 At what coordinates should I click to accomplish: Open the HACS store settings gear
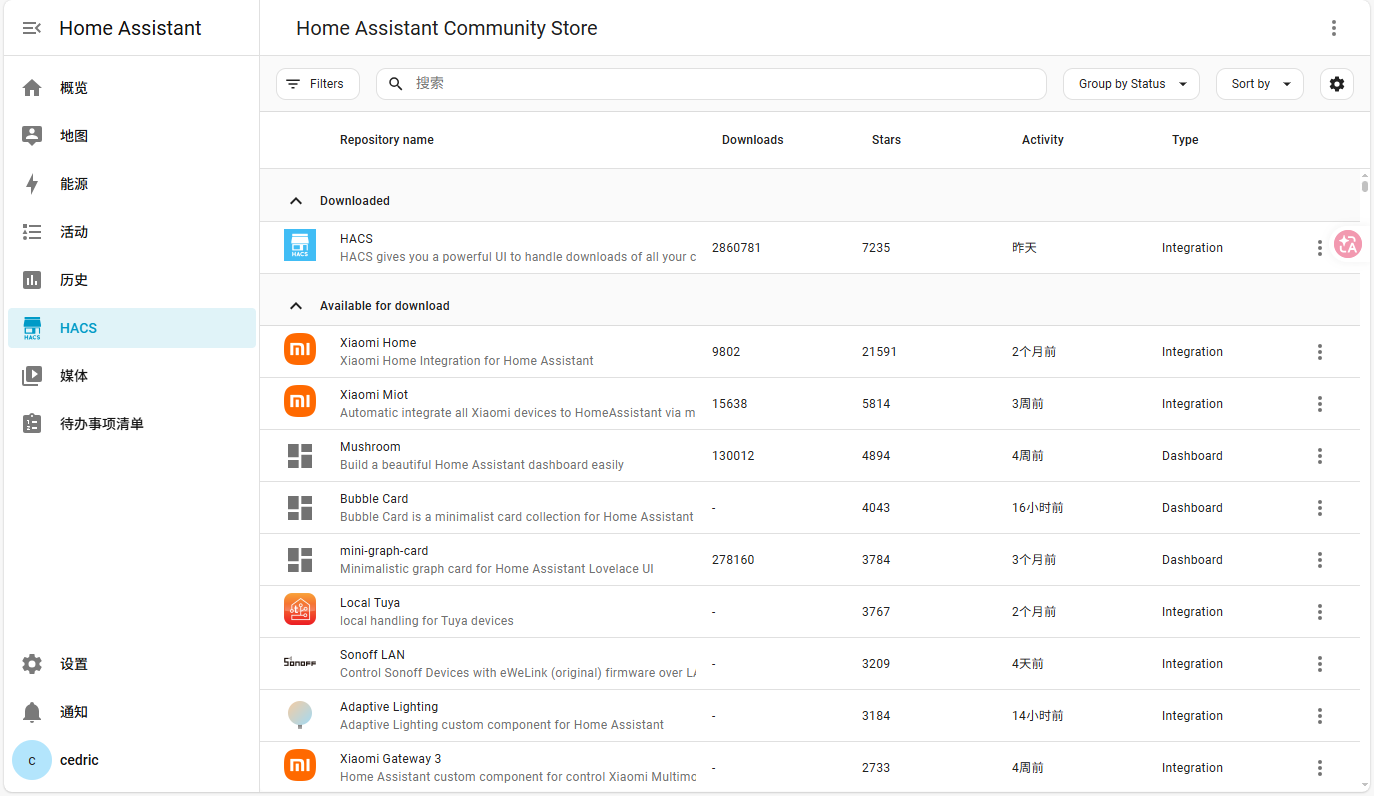1337,84
